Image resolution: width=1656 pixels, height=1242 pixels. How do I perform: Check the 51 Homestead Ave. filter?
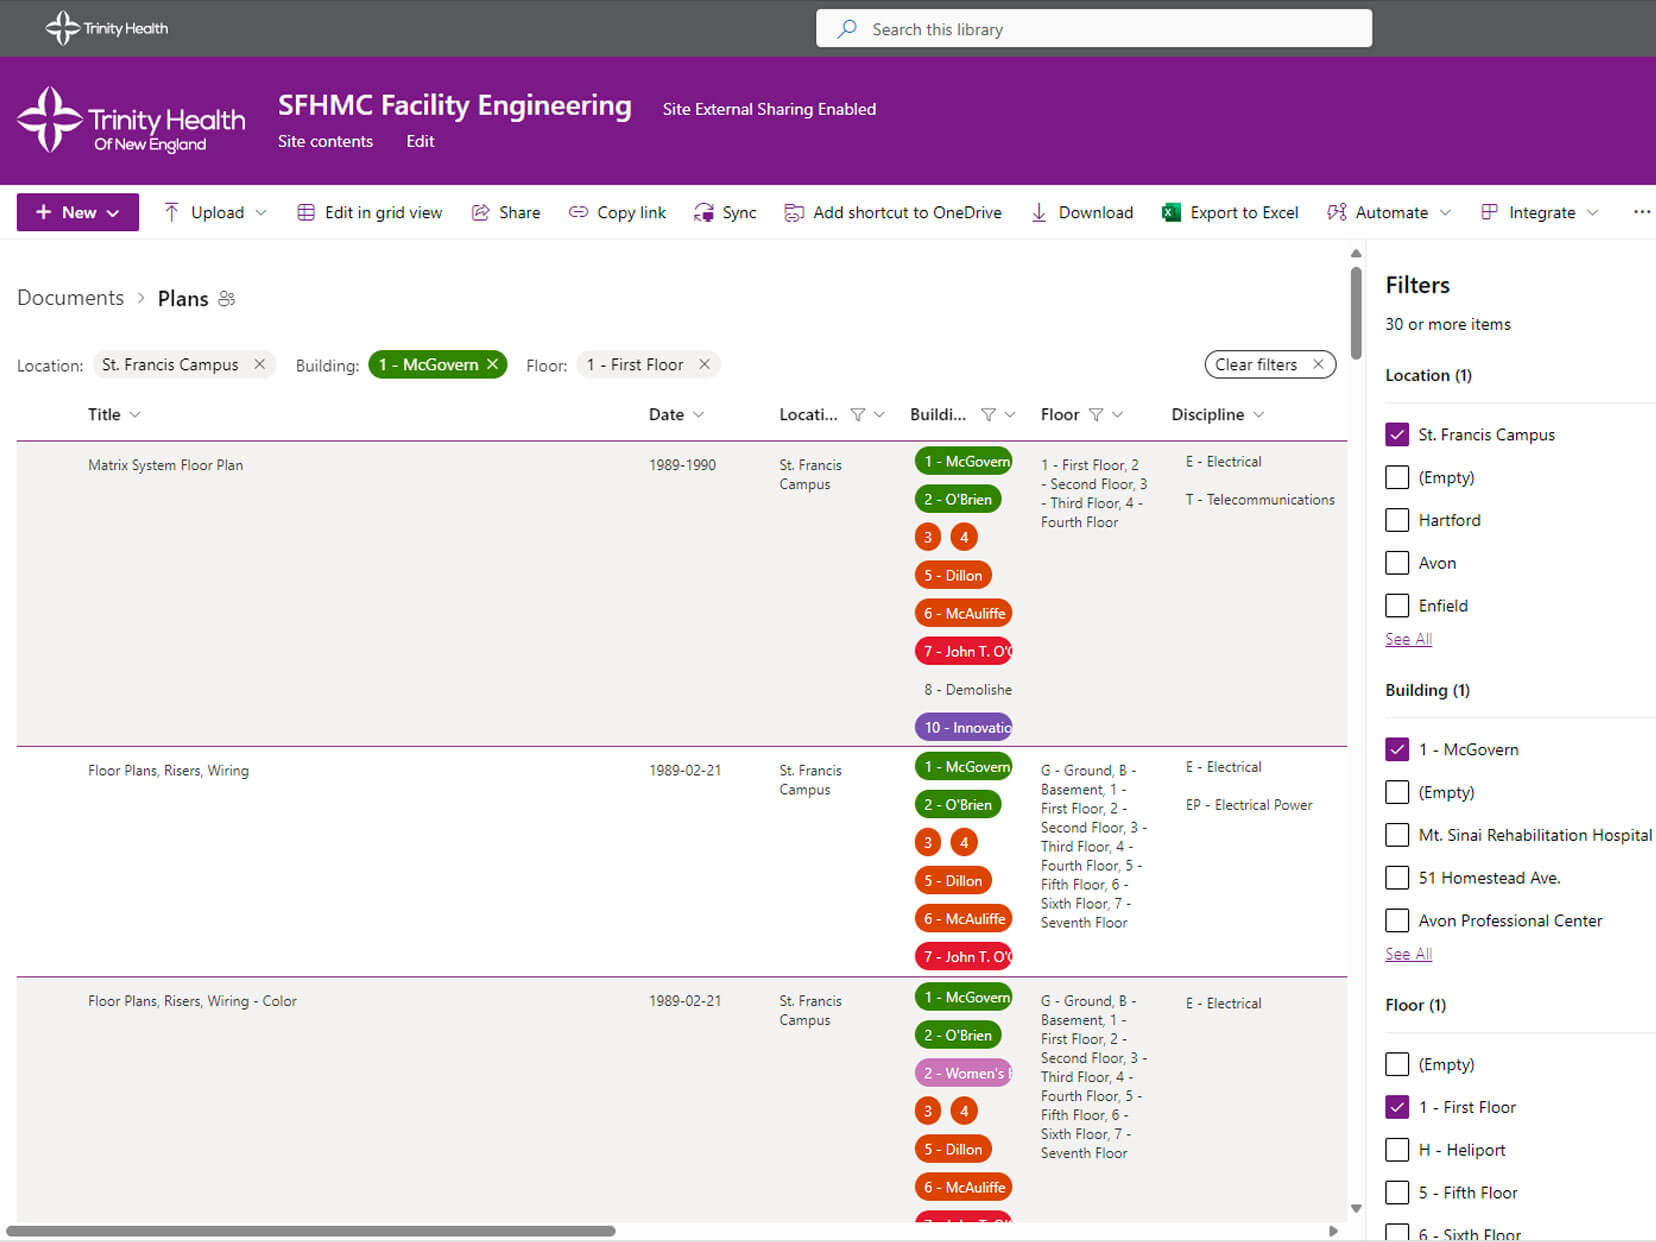click(1397, 878)
